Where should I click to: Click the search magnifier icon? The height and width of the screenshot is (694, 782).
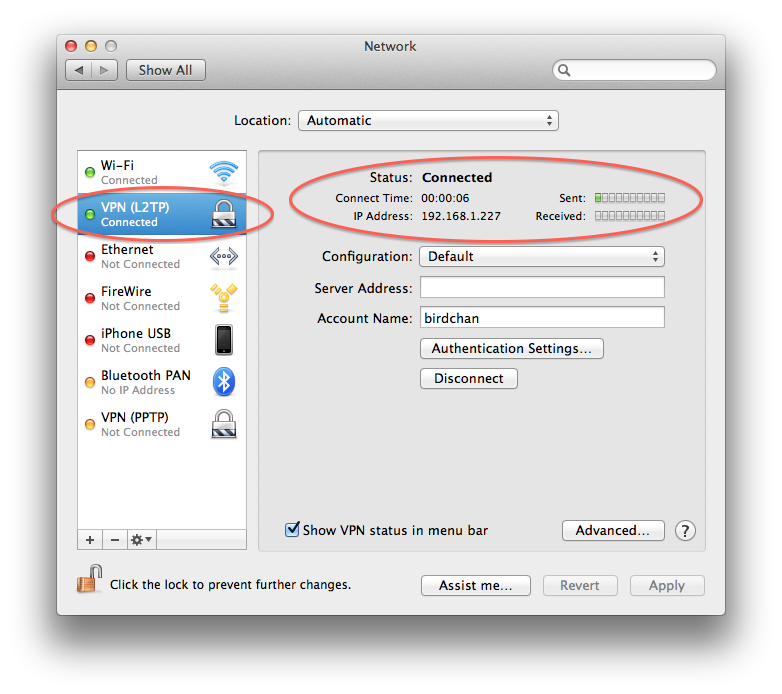(564, 70)
